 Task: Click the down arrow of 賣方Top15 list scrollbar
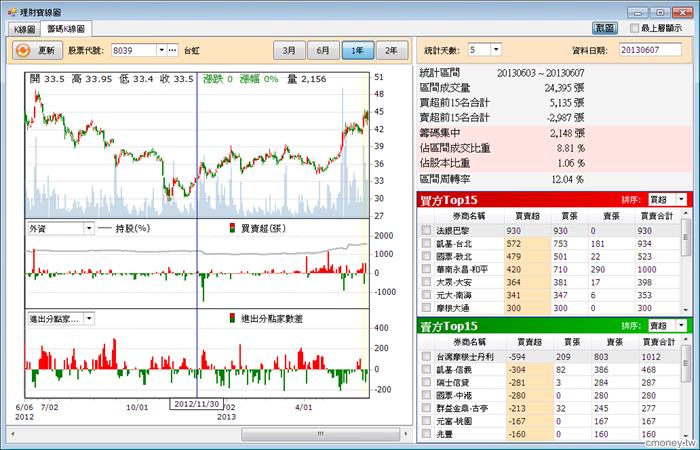click(x=686, y=436)
